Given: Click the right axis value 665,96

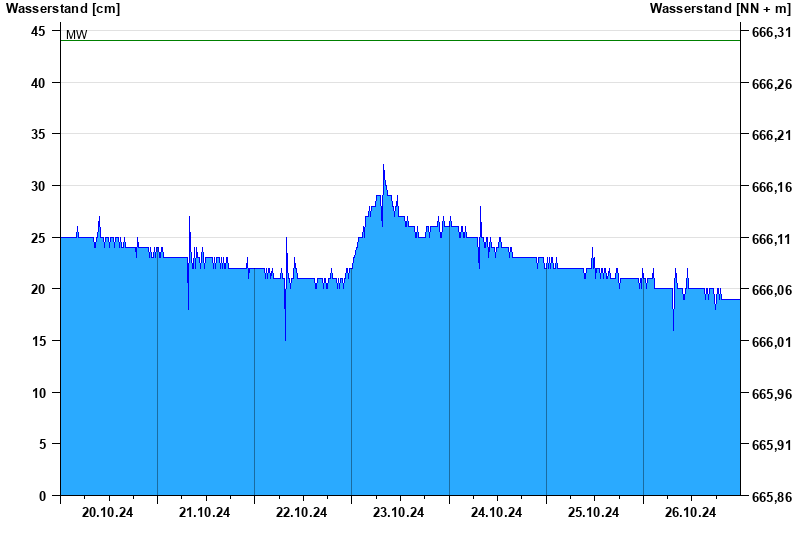Looking at the screenshot, I should (x=772, y=394).
